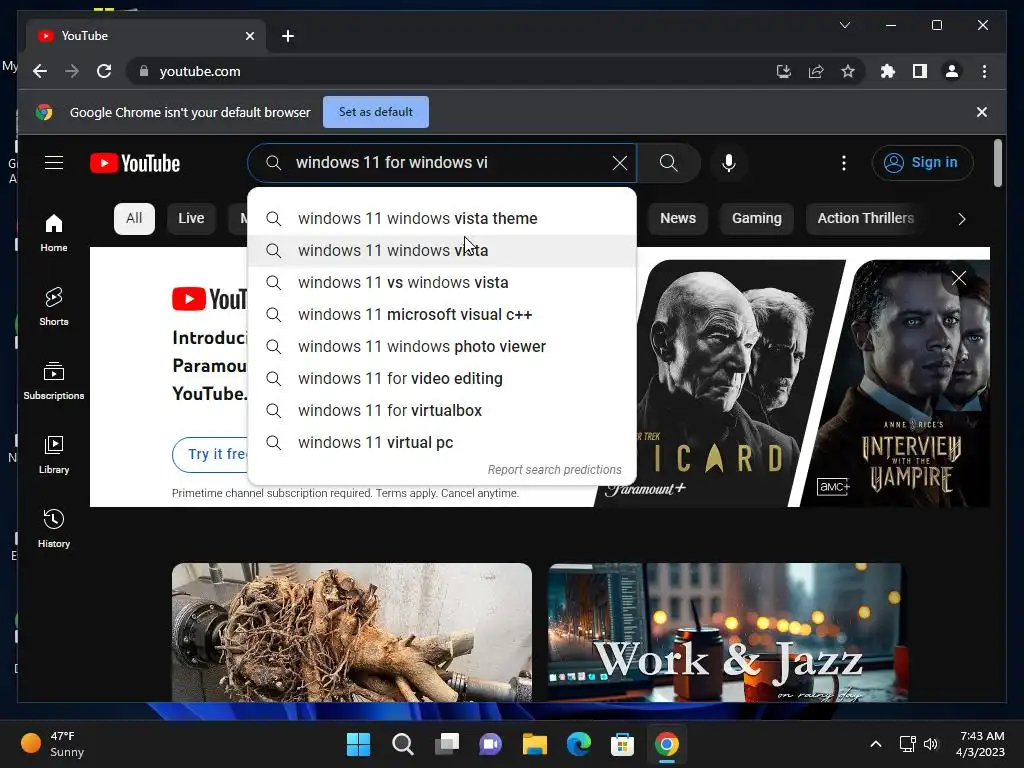
Task: Choose suggestion windows 11 windows photo viewer
Action: [x=442, y=346]
